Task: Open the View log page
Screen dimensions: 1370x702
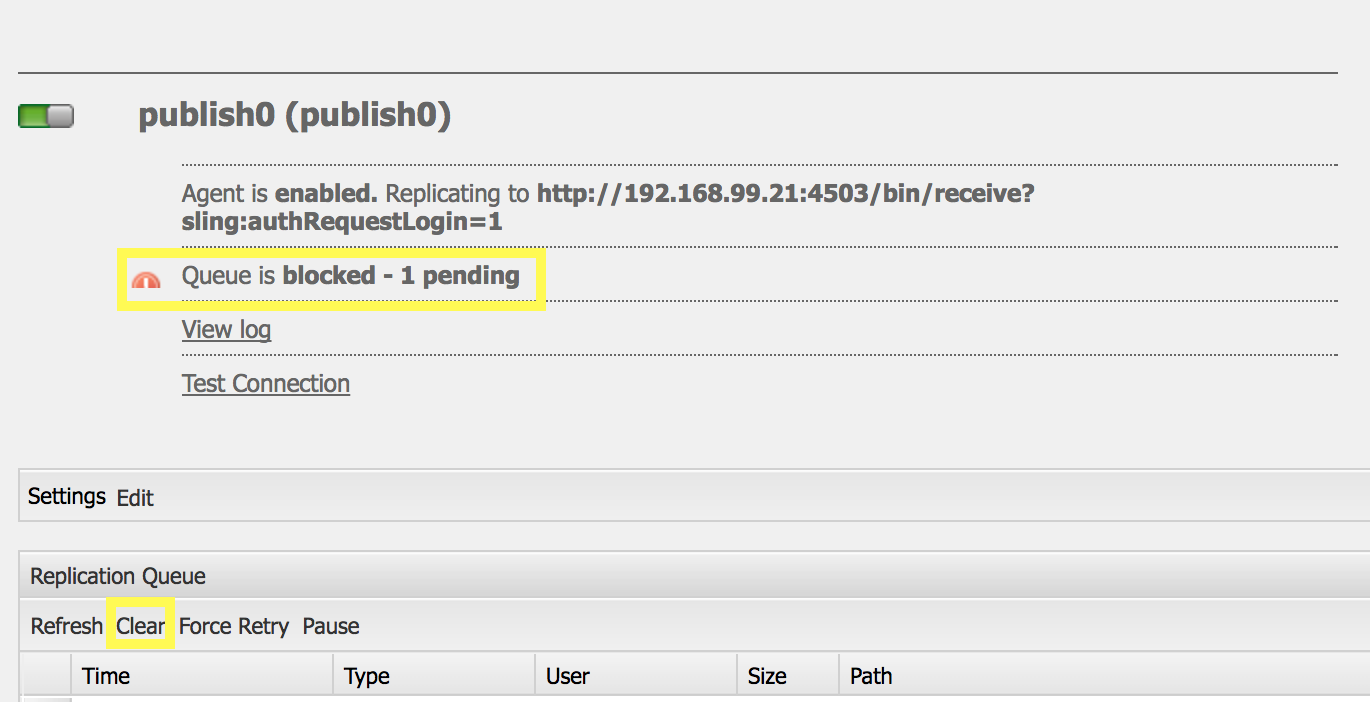Action: pos(226,329)
